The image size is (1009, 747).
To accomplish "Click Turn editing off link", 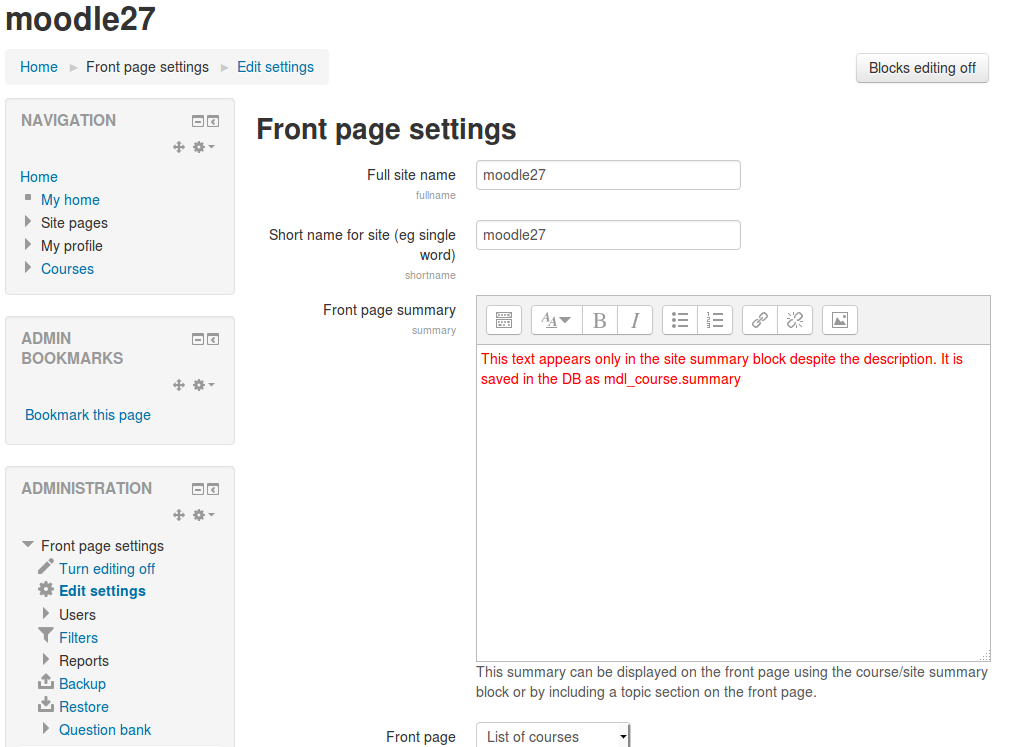I will click(x=107, y=569).
